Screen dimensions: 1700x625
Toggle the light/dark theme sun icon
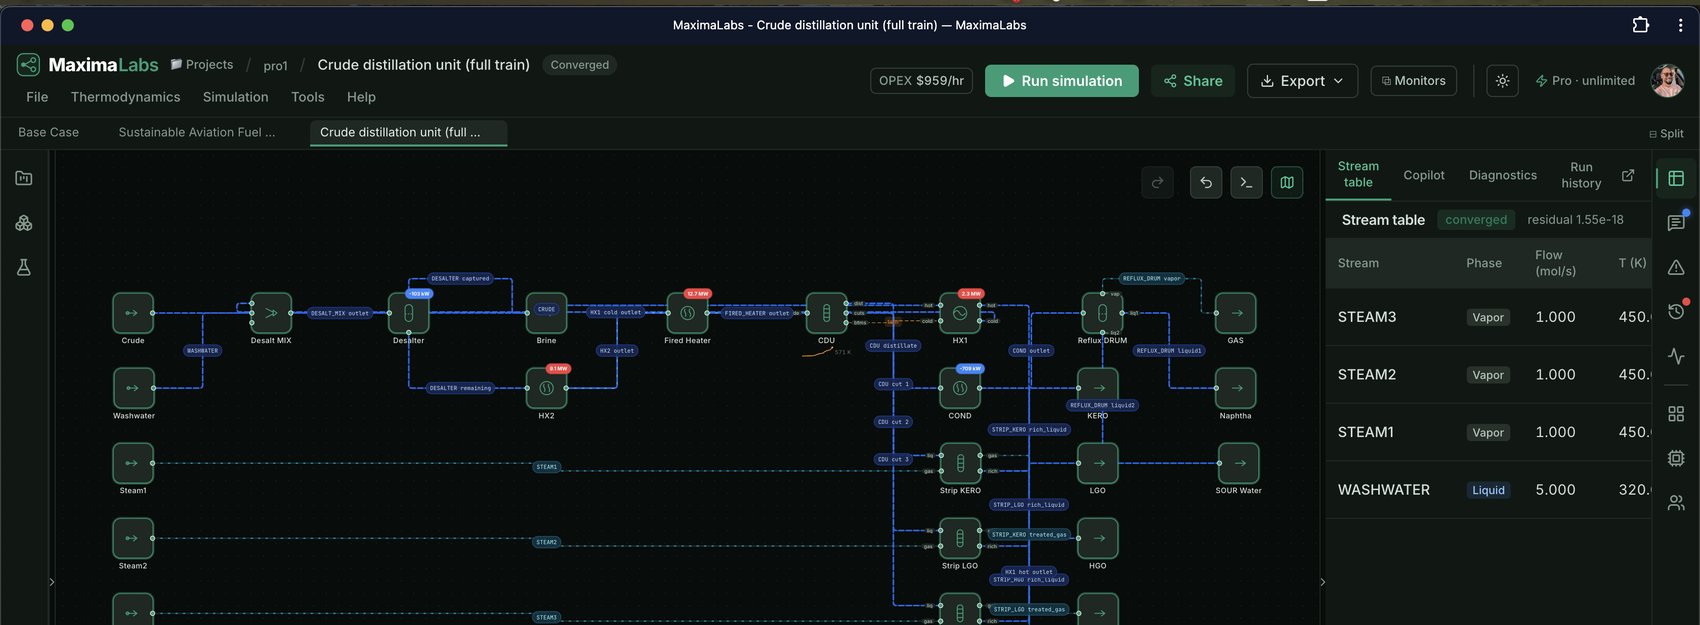(x=1502, y=81)
